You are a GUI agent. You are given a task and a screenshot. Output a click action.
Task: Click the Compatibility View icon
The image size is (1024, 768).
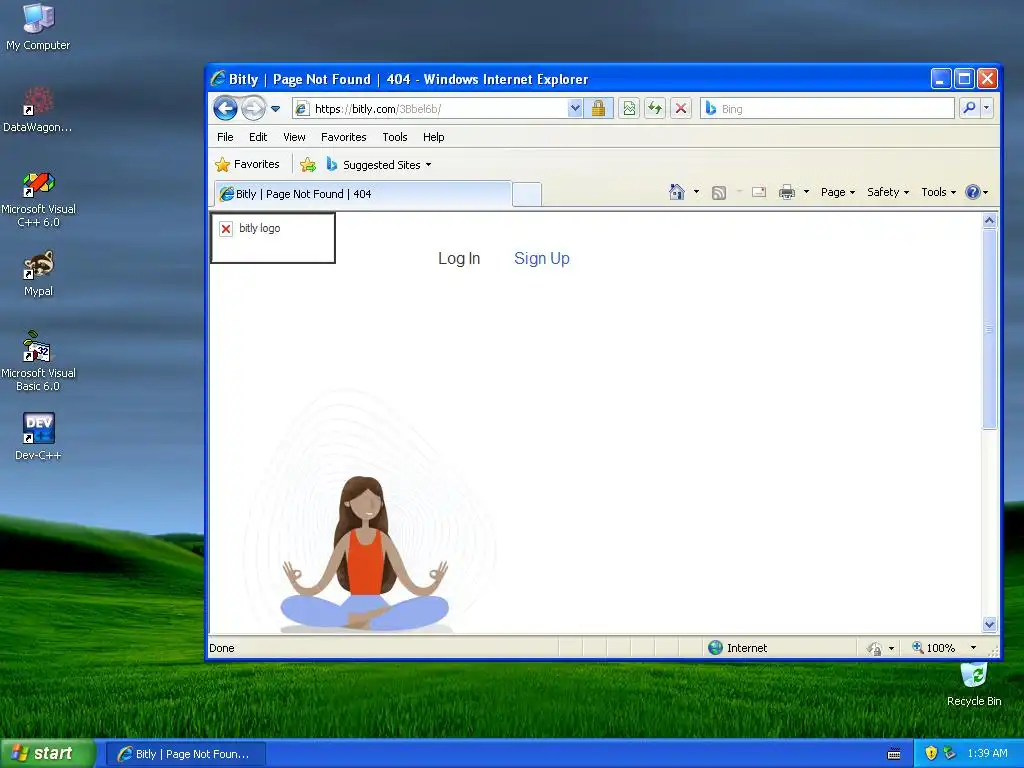629,108
